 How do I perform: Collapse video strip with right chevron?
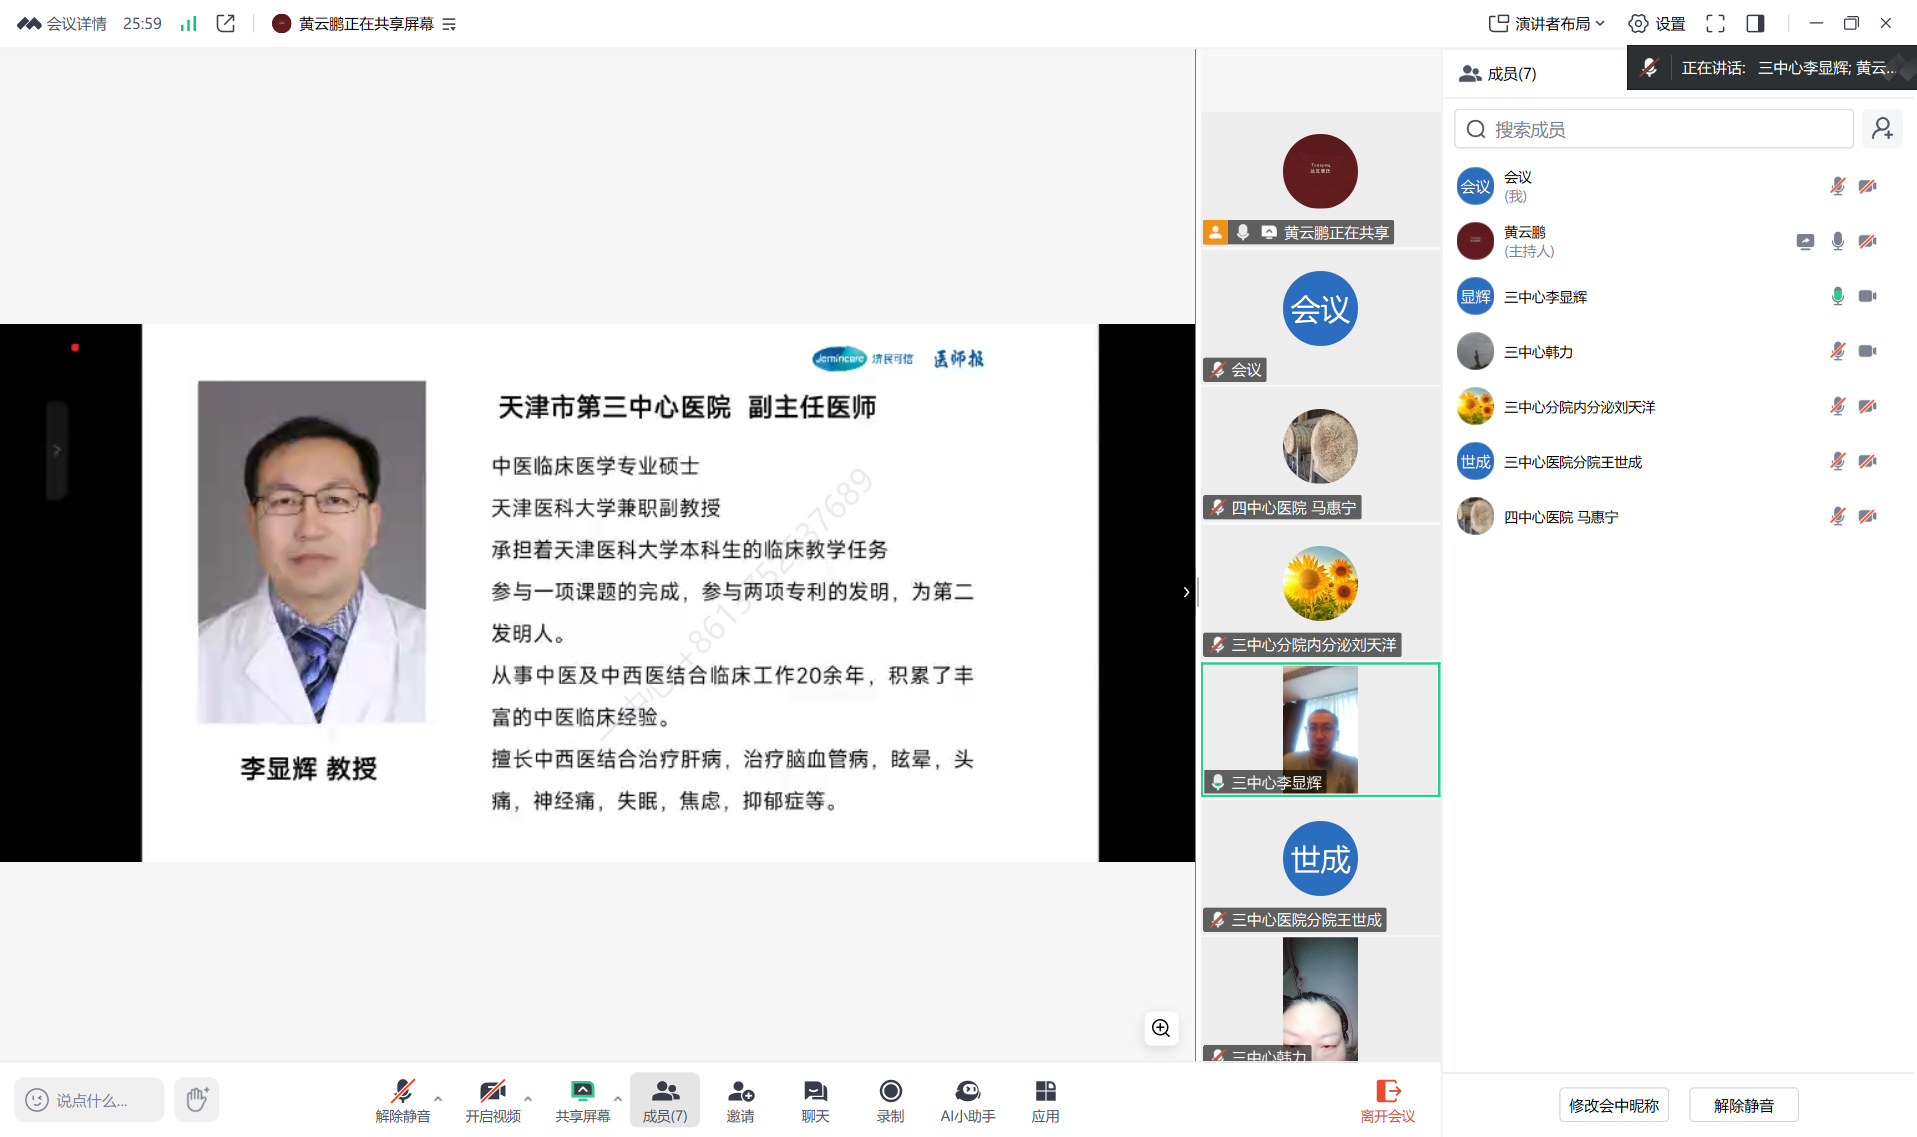click(x=1186, y=592)
